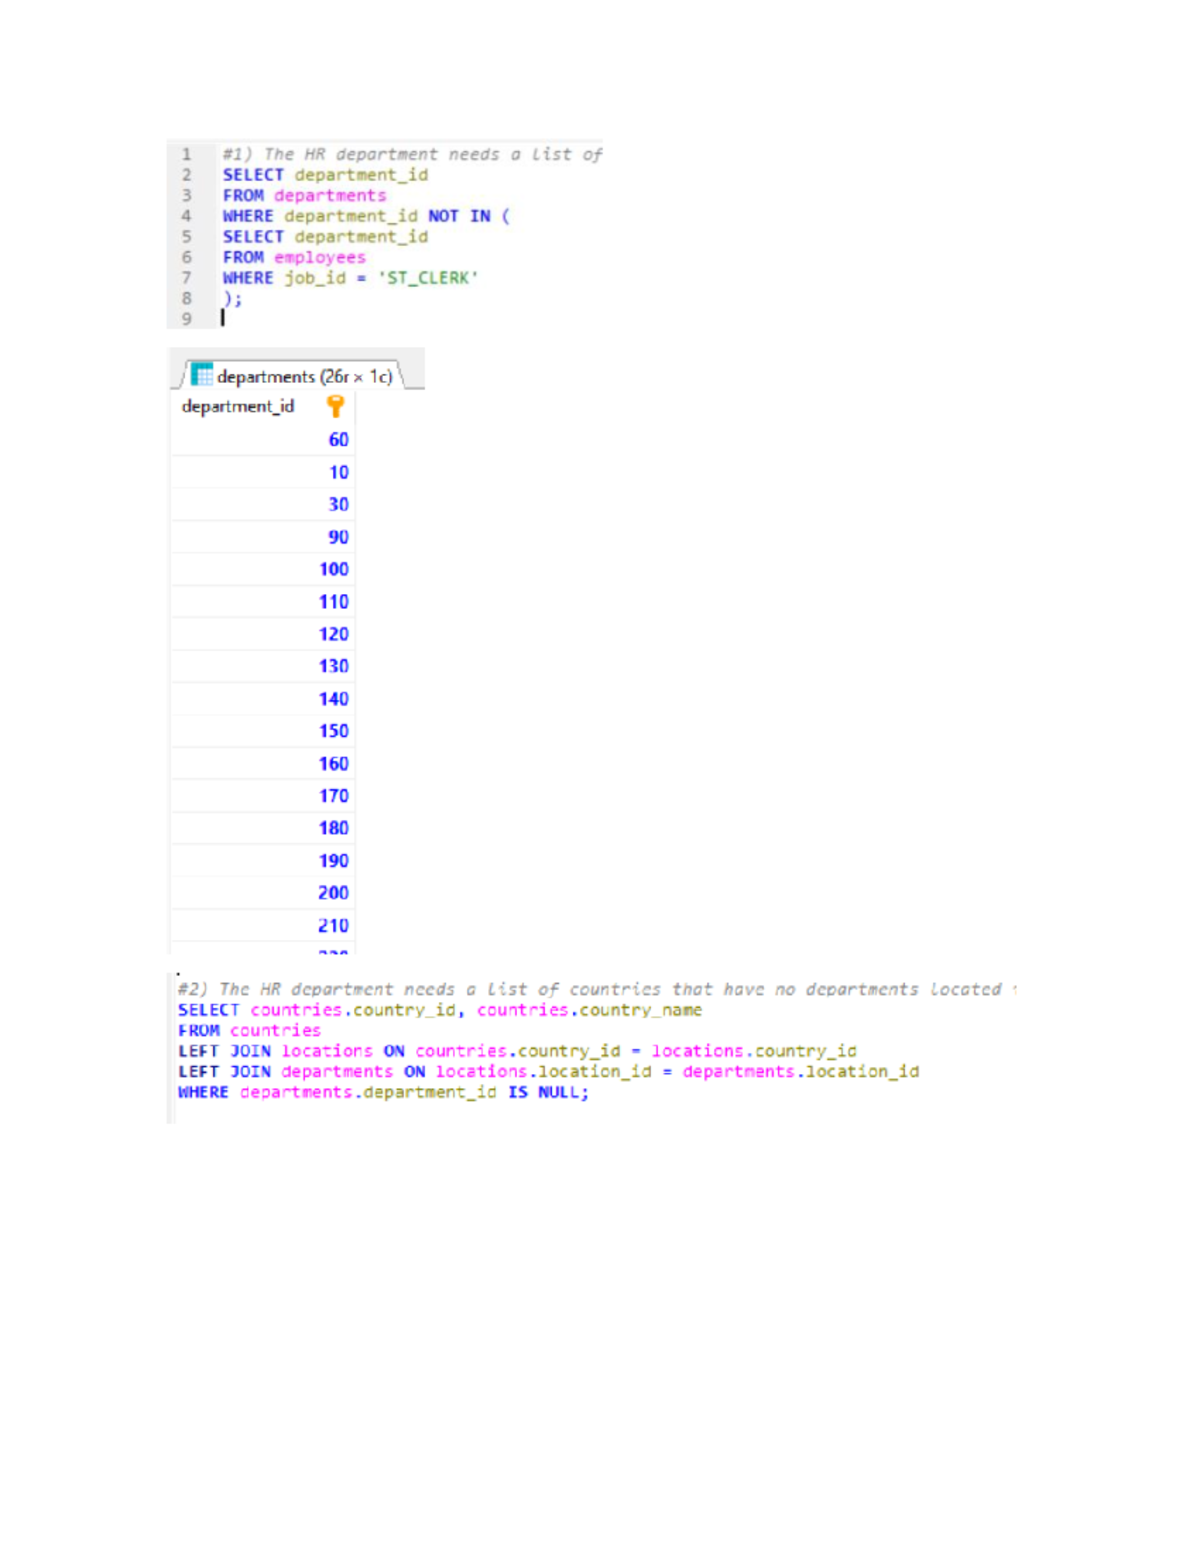Viewport: 1200px width, 1553px height.
Task: Select the result cell with value 150
Action: pos(263,731)
